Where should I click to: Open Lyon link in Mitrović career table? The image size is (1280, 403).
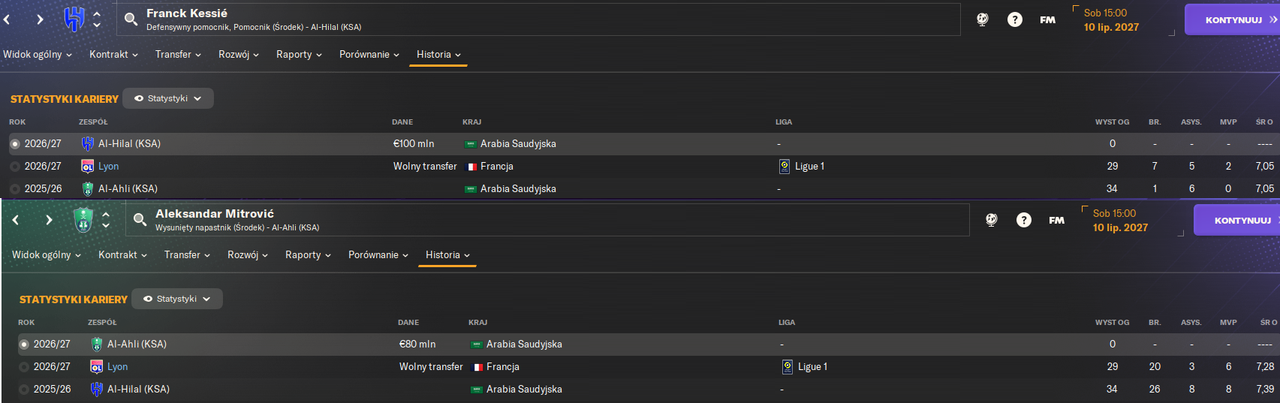click(x=117, y=366)
